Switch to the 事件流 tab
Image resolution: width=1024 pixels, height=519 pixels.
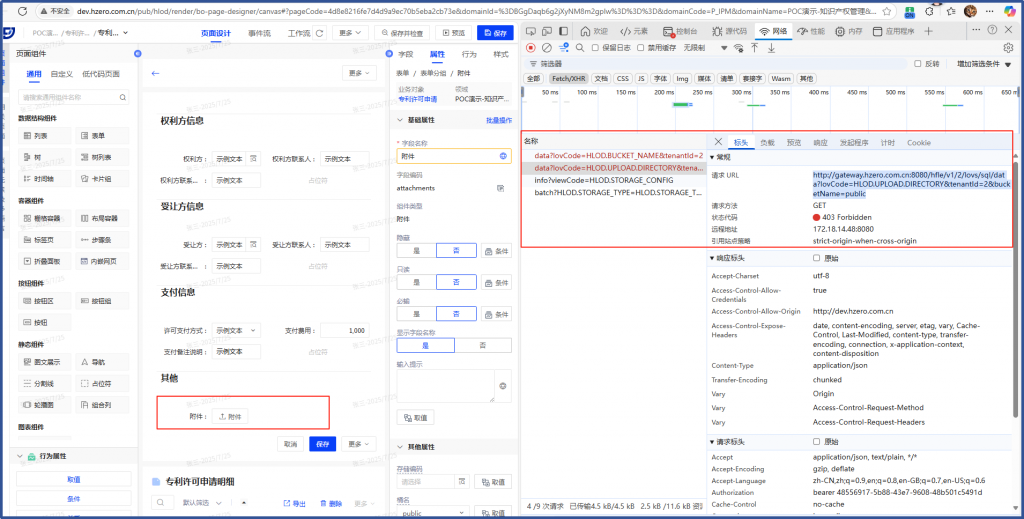259,33
